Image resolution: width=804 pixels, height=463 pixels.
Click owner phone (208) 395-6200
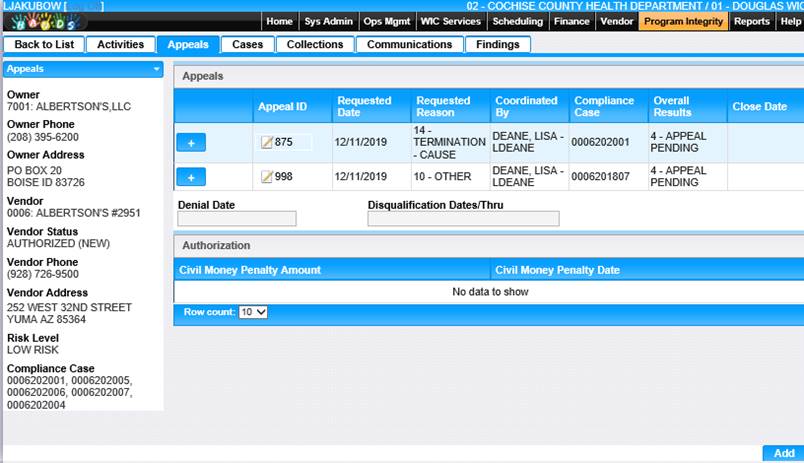click(43, 137)
